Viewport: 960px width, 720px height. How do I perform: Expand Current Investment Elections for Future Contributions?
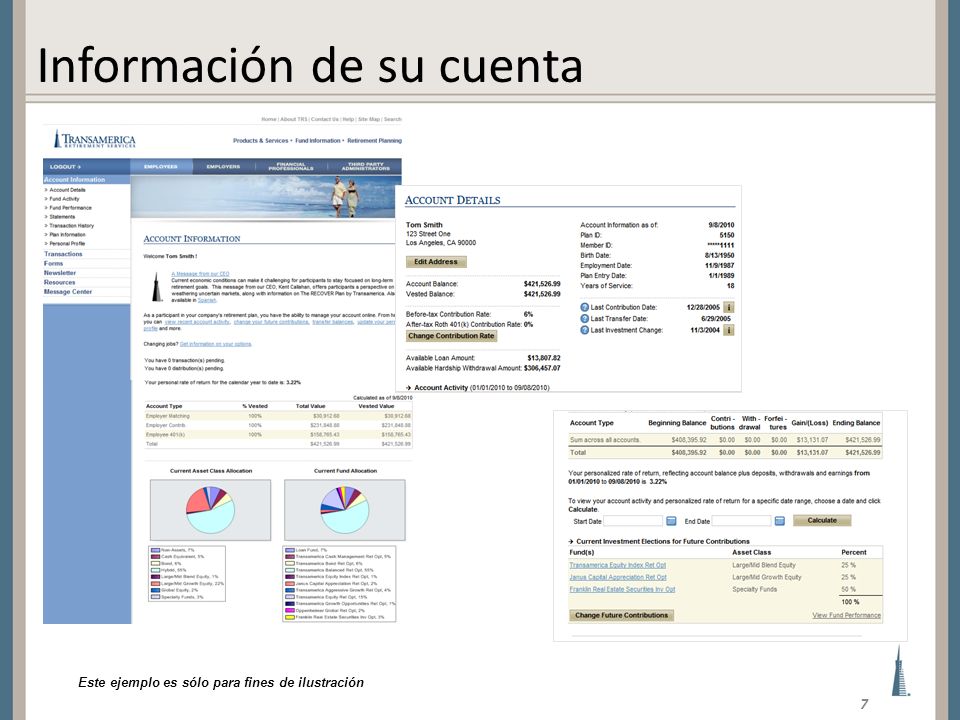(571, 541)
